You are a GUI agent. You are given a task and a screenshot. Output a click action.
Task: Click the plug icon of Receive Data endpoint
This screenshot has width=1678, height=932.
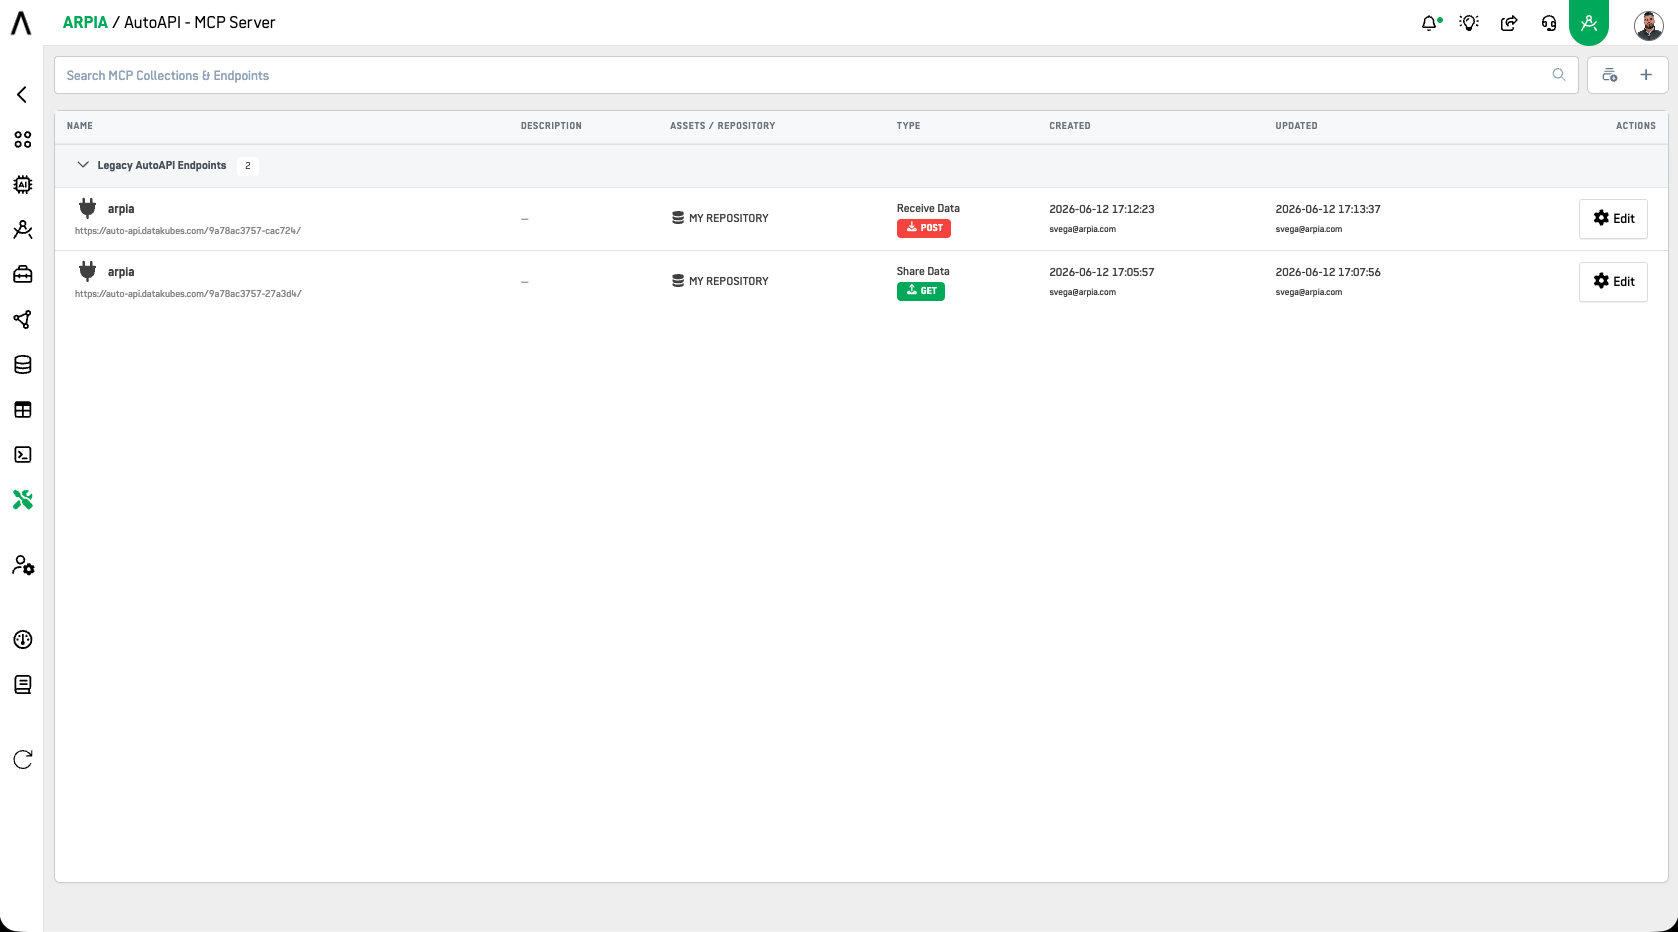click(x=88, y=208)
